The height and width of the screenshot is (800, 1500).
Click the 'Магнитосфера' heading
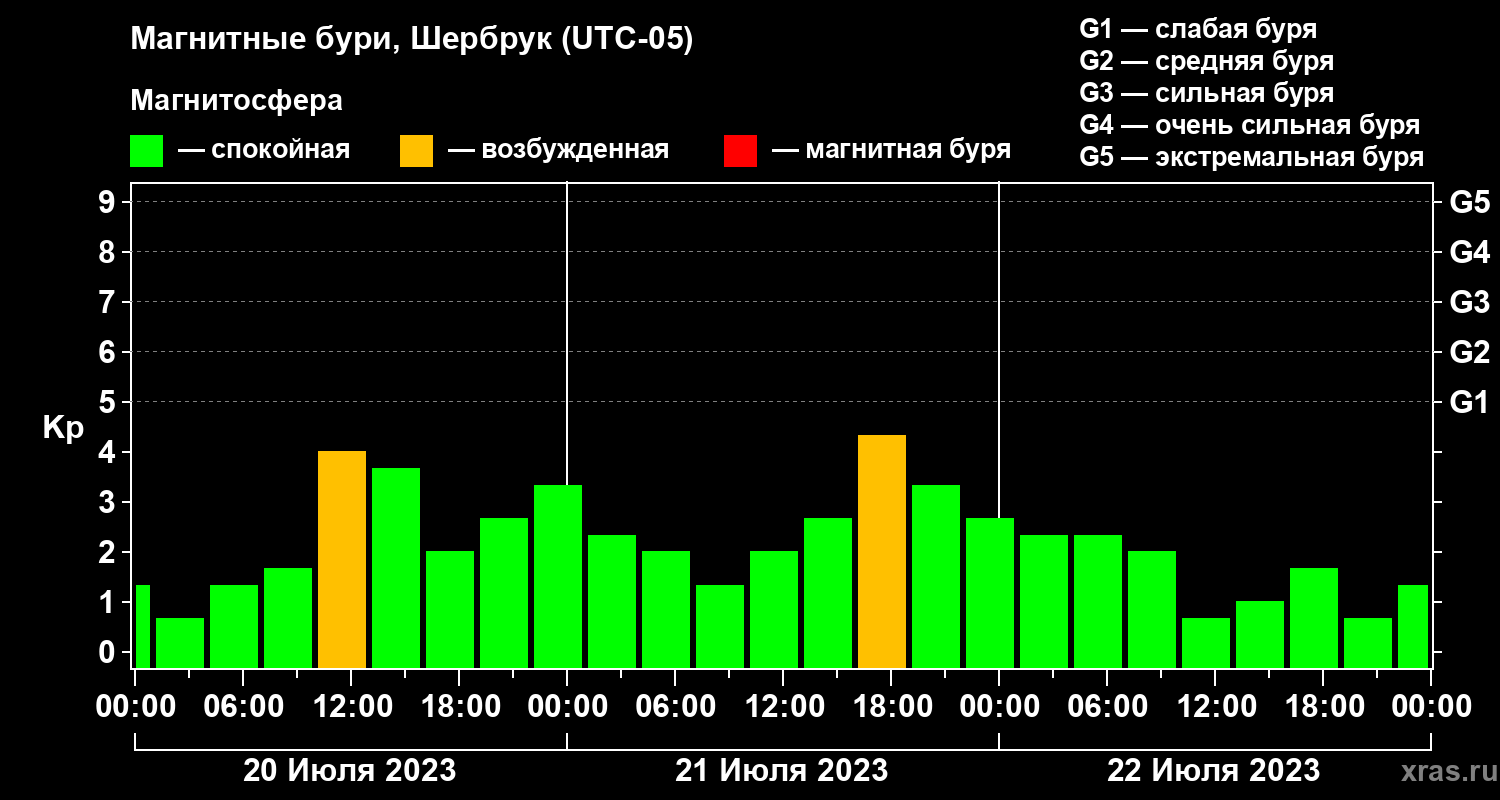[x=236, y=101]
